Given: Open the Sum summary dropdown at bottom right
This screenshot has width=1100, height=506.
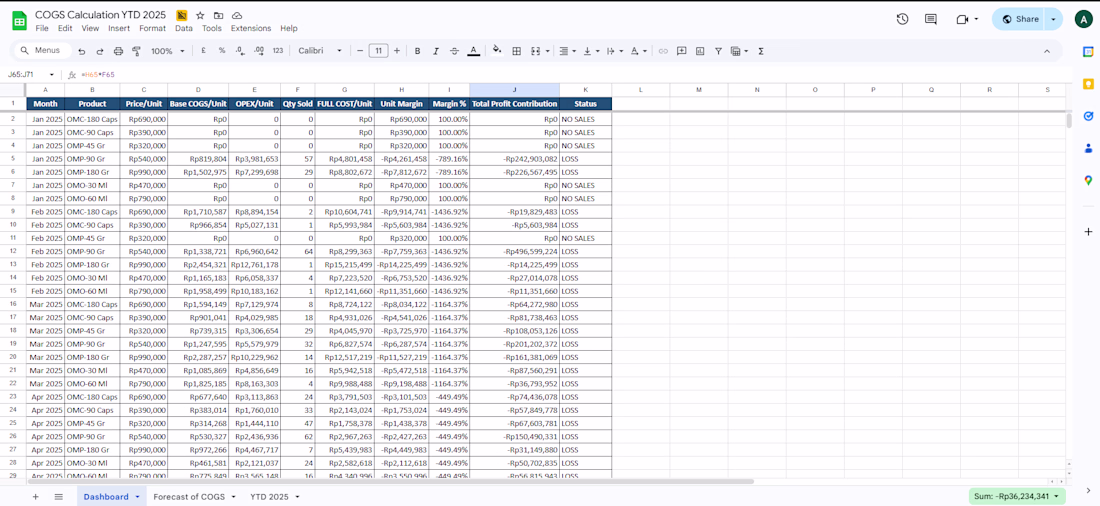Looking at the screenshot, I should point(1017,496).
